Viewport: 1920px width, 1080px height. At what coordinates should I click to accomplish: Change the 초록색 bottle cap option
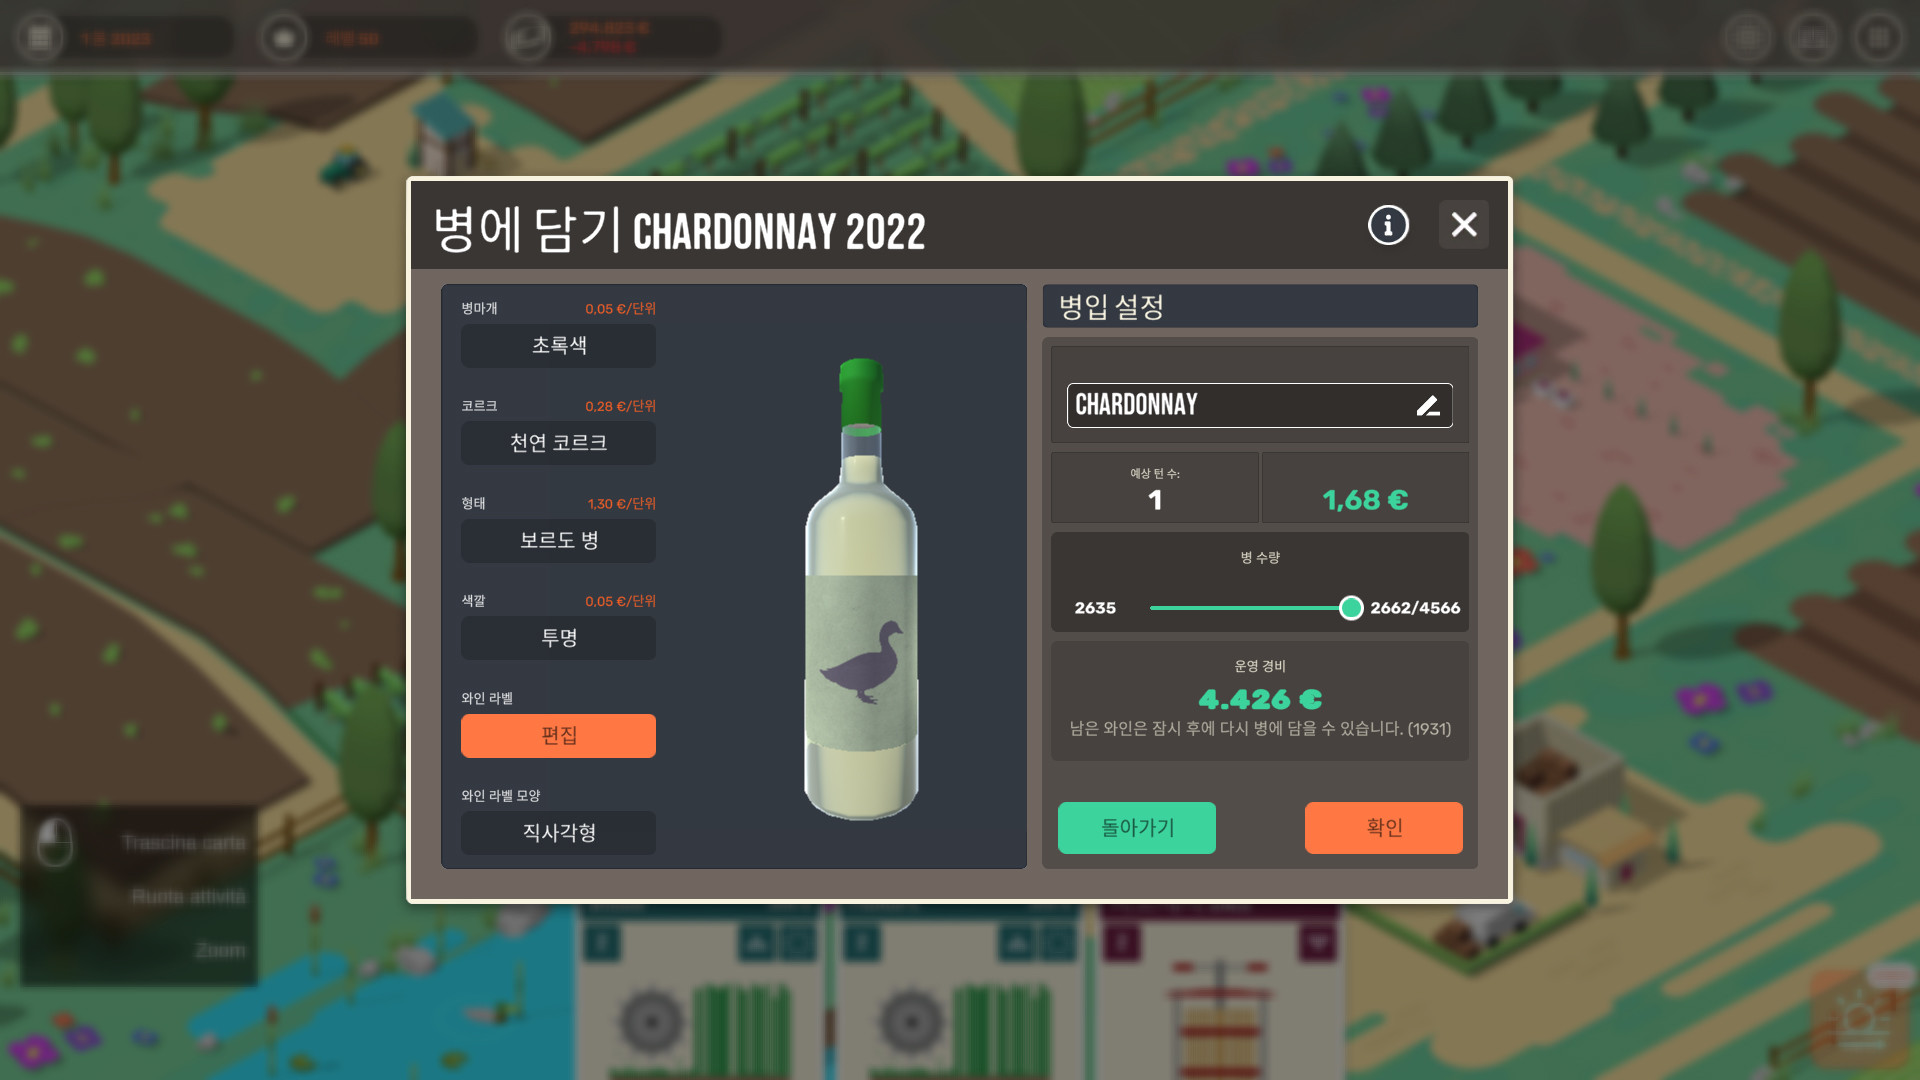click(558, 345)
